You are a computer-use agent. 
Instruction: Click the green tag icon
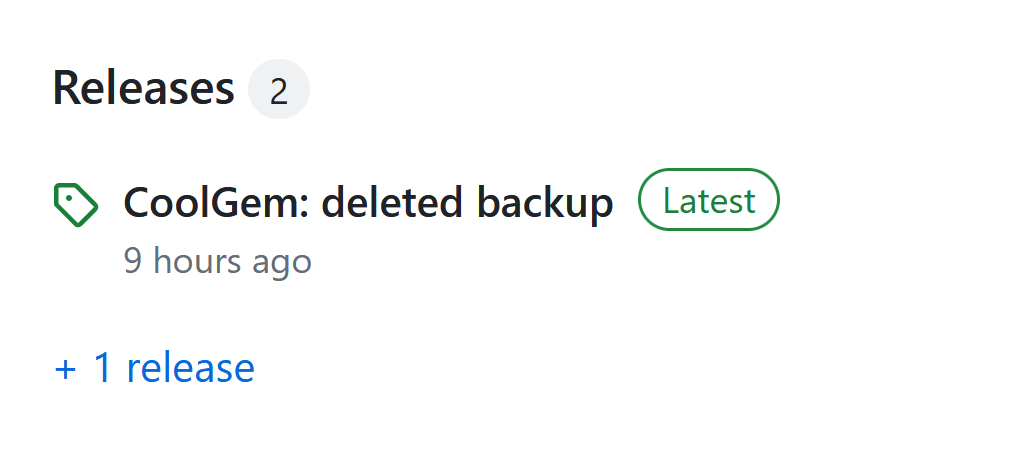tap(75, 205)
